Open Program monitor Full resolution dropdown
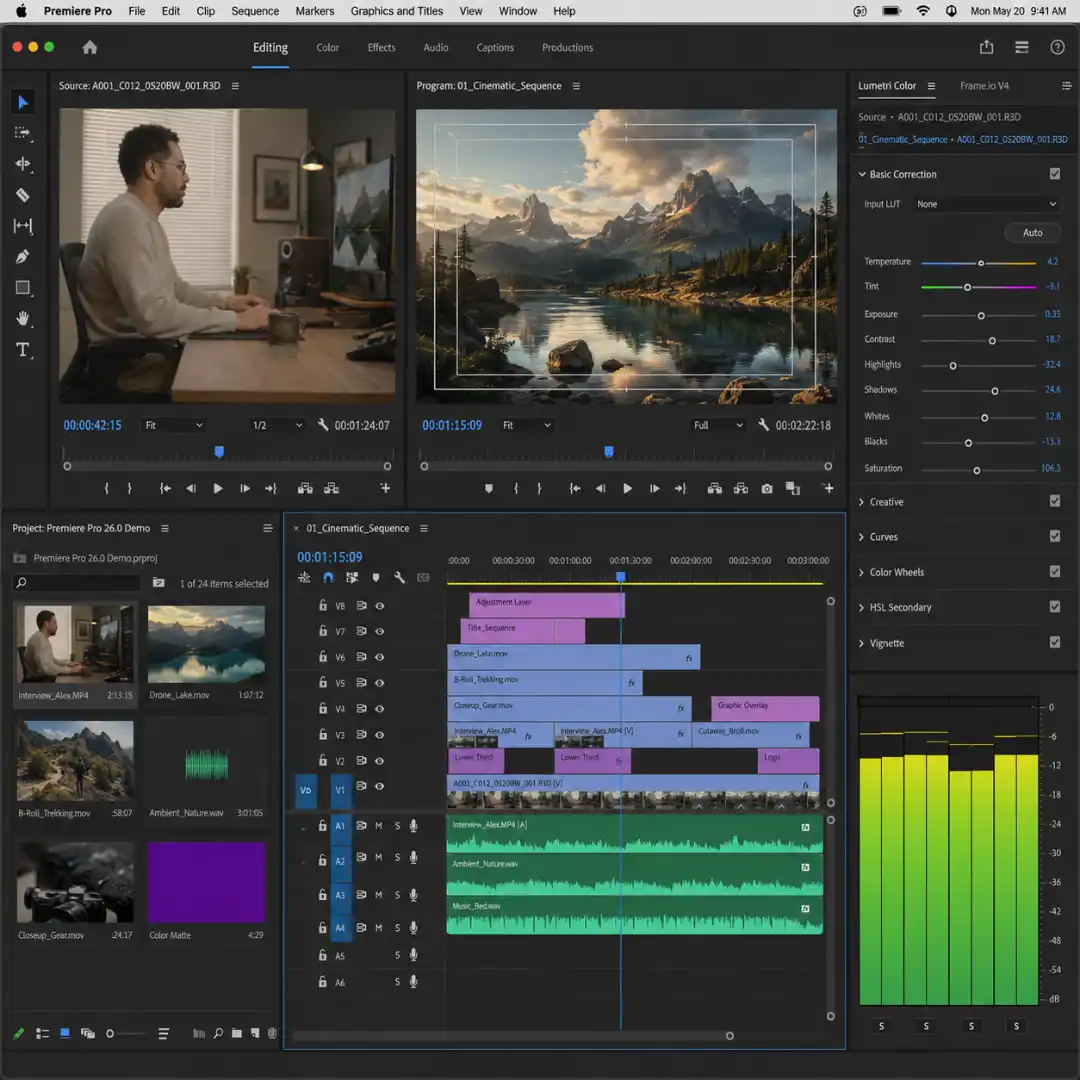This screenshot has width=1080, height=1080. 717,425
